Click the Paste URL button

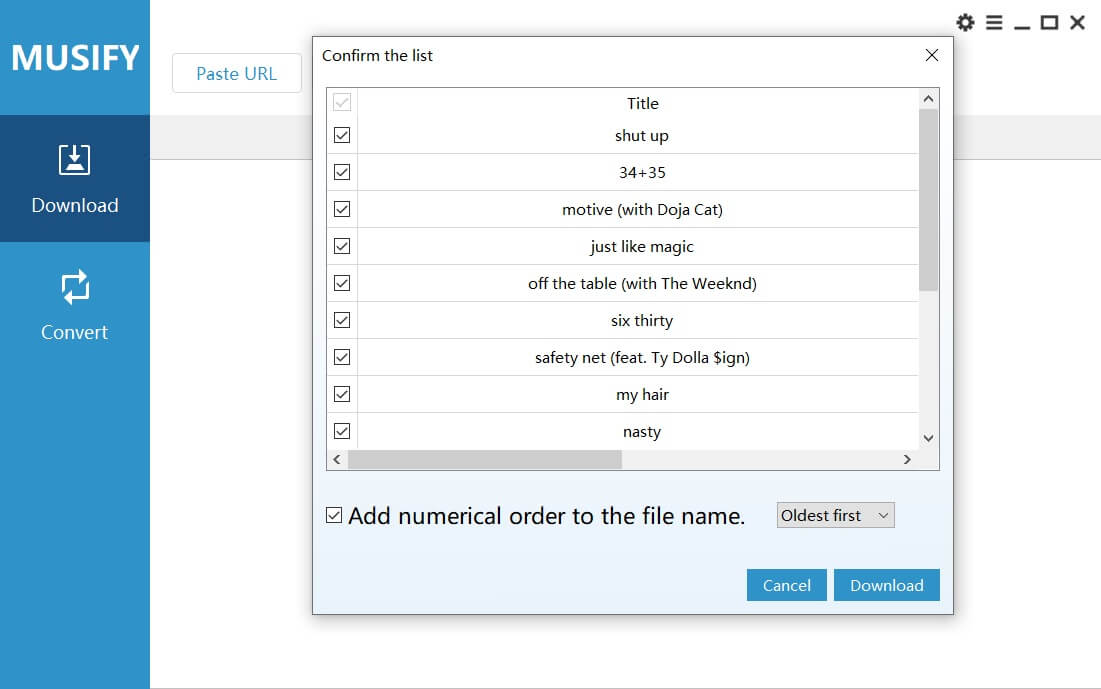(x=237, y=73)
